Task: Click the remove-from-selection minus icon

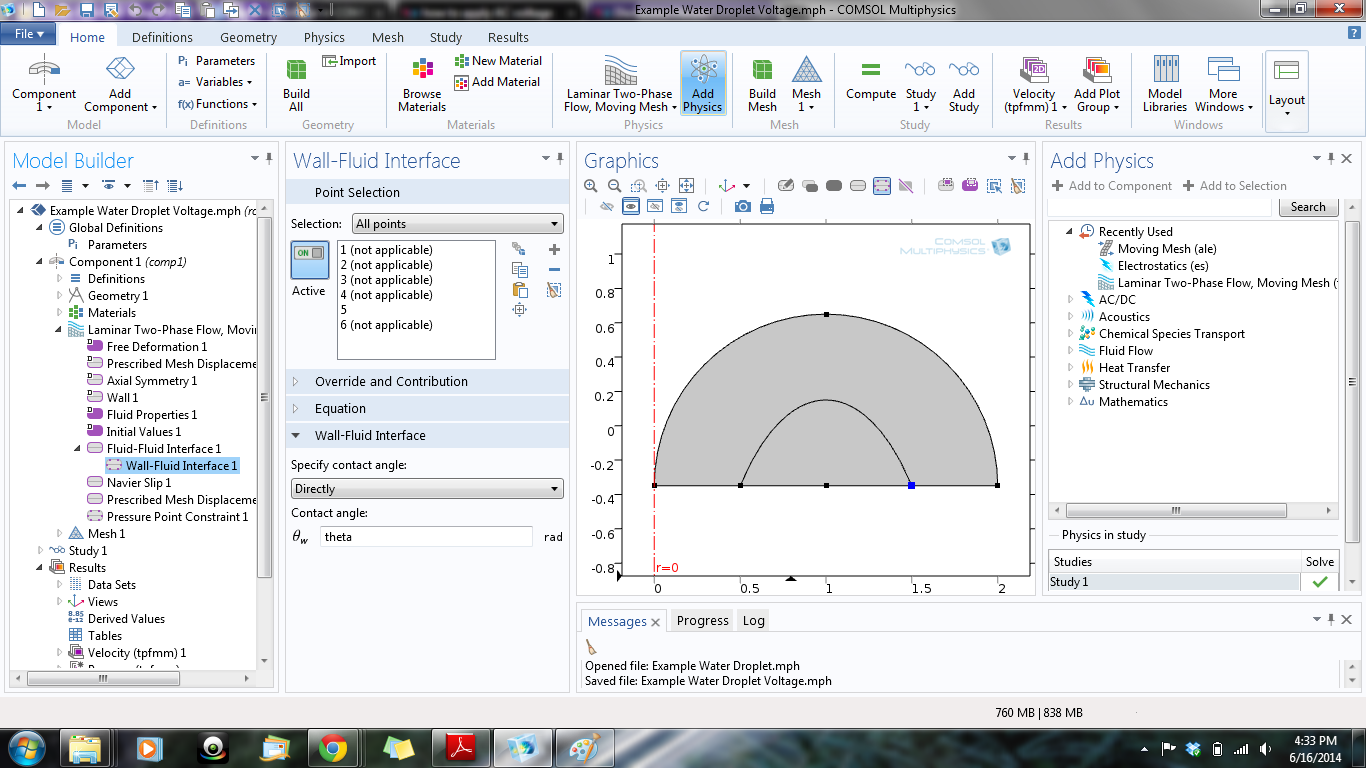Action: [x=555, y=270]
